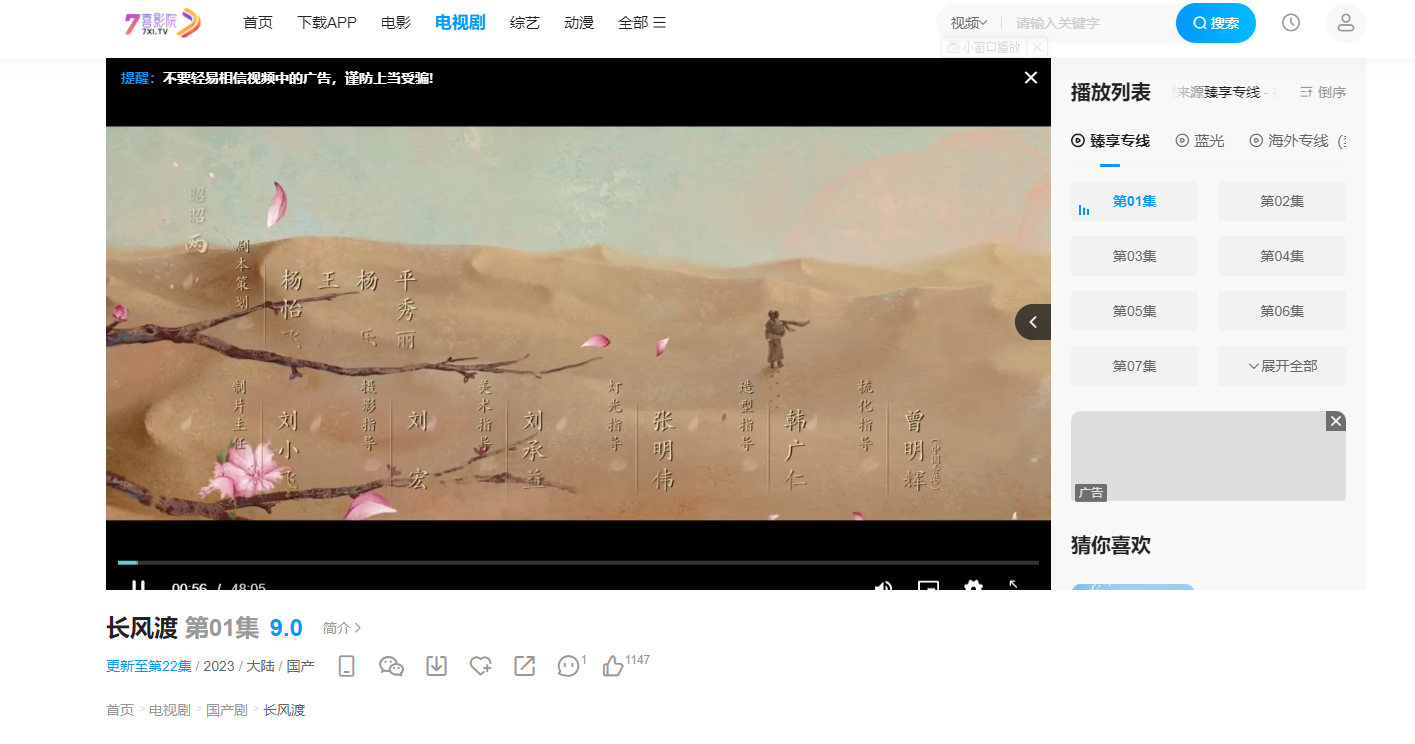Screen dimensions: 1415x744
Task: Click the external share arrow icon
Action: pos(525,666)
